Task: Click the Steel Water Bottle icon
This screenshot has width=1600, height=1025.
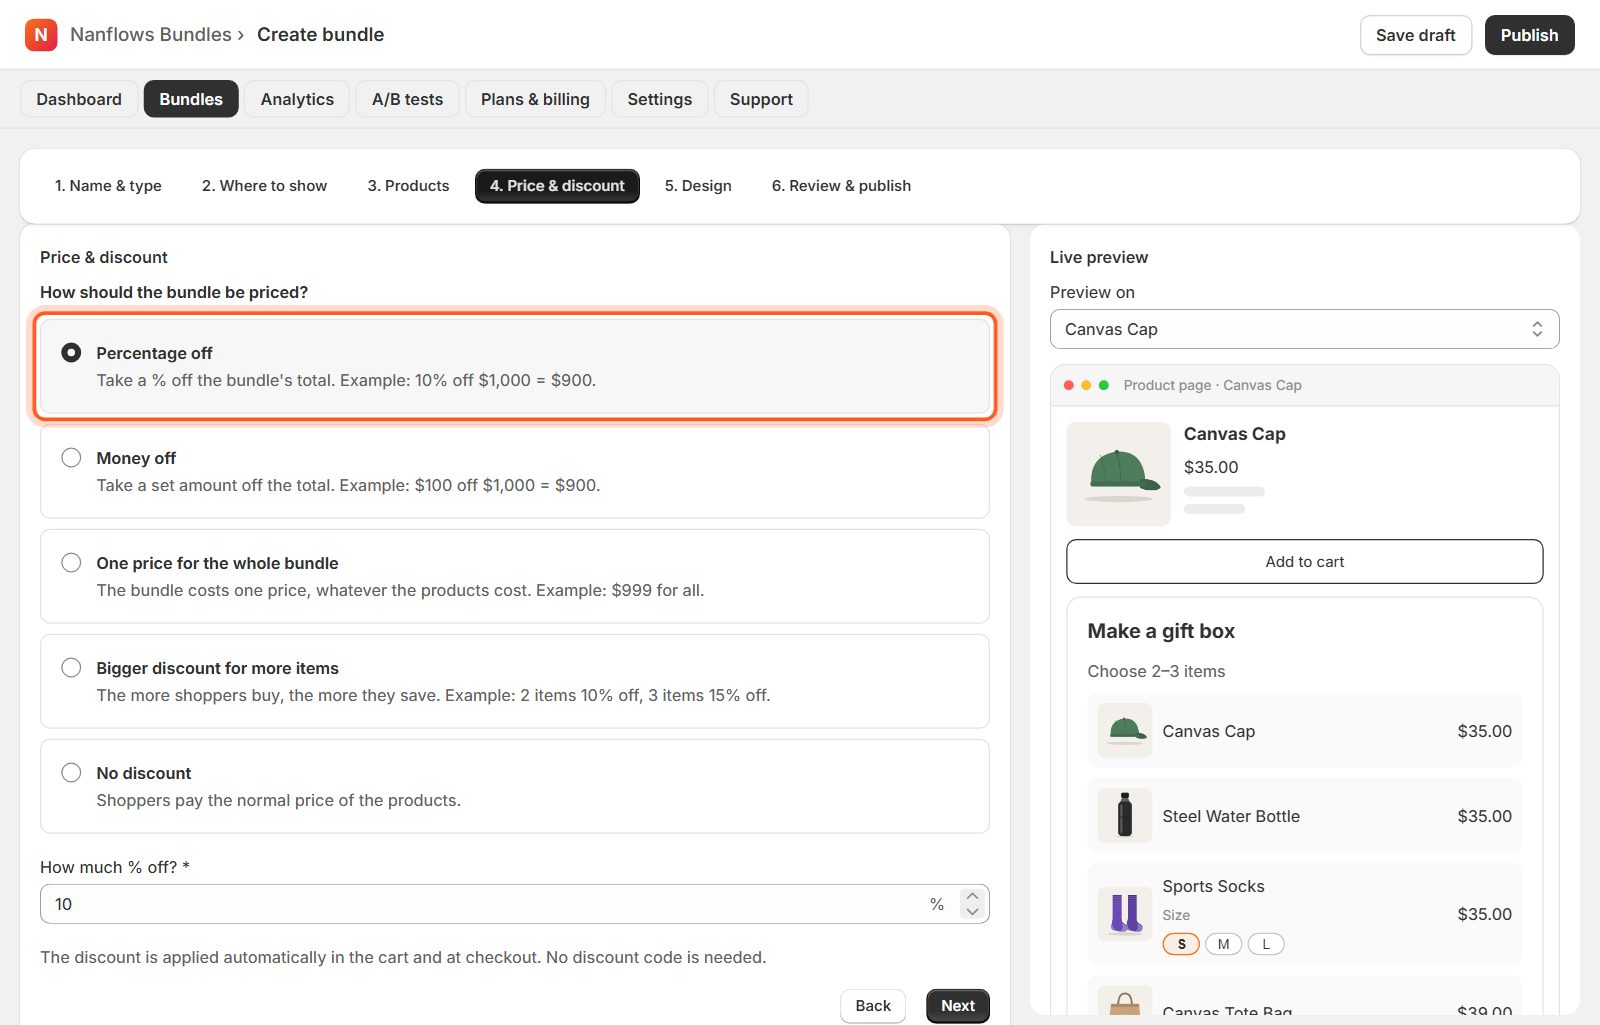Action: pyautogui.click(x=1125, y=816)
